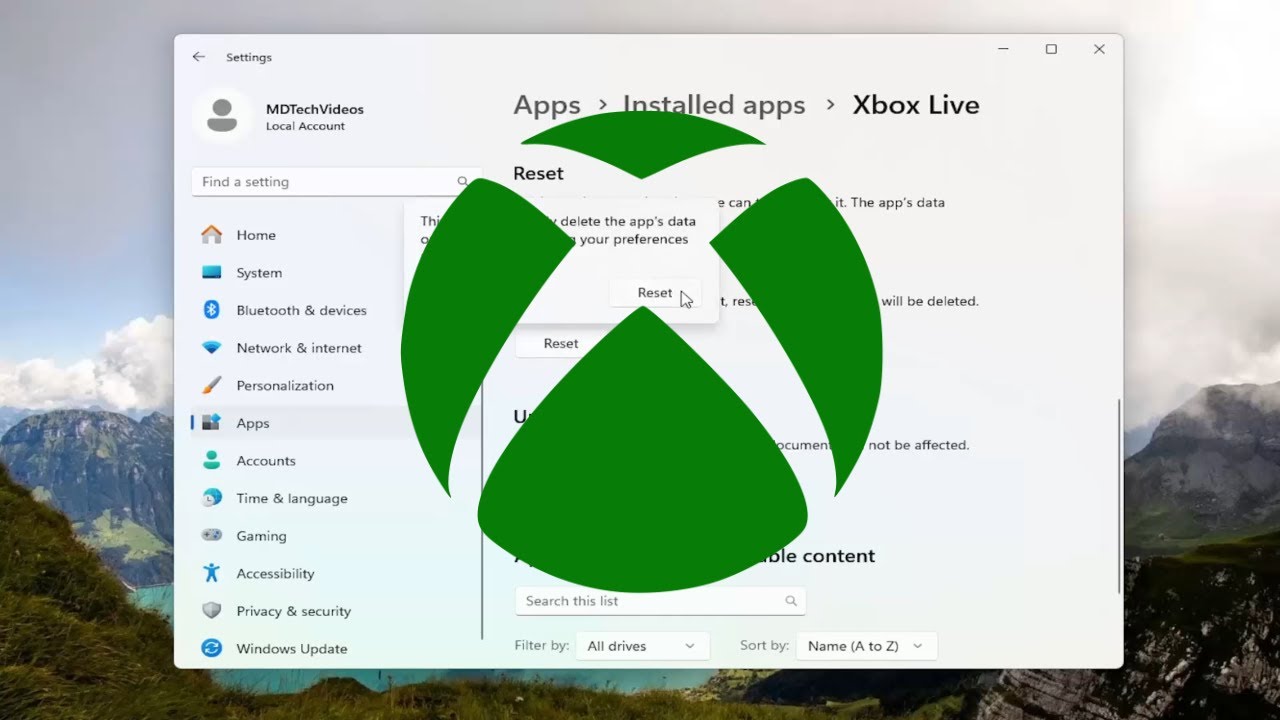Open the Filter by All drives dropdown

click(642, 646)
